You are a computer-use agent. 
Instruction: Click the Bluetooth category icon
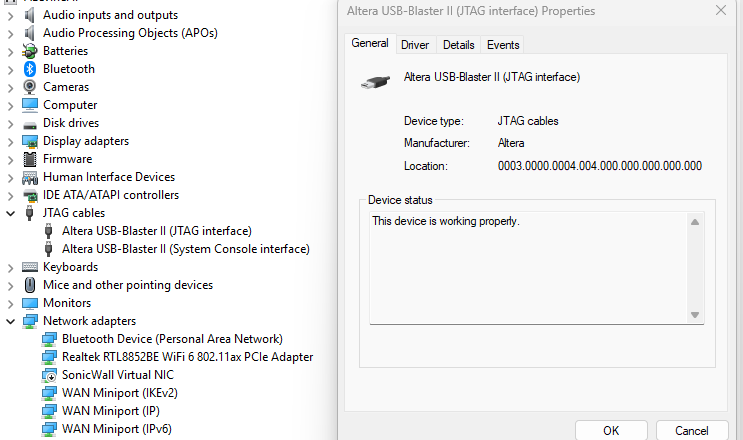(30, 69)
